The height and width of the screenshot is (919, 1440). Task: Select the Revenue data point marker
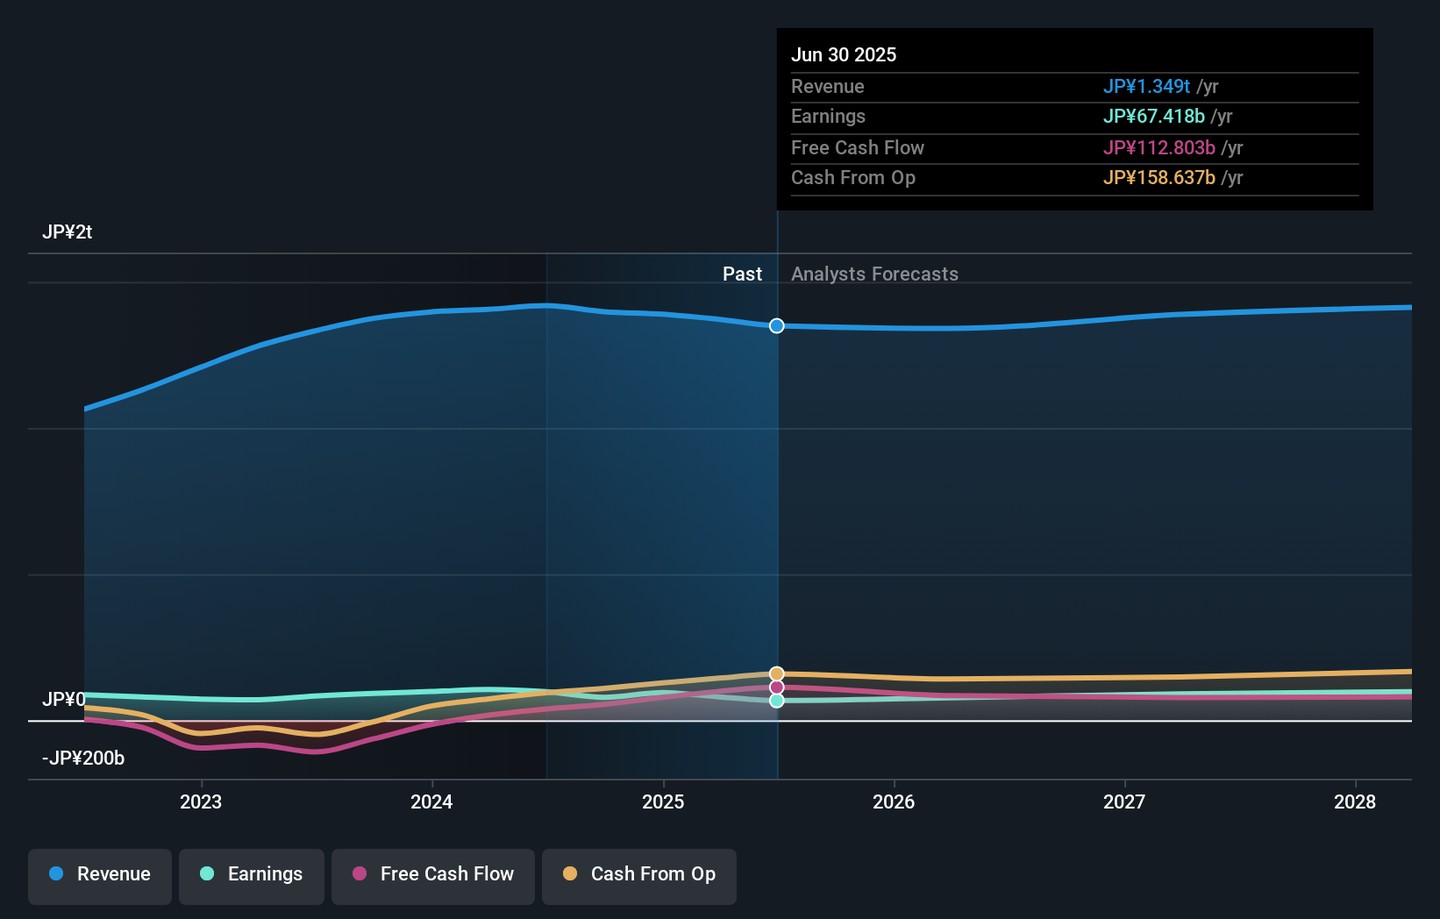pos(777,326)
